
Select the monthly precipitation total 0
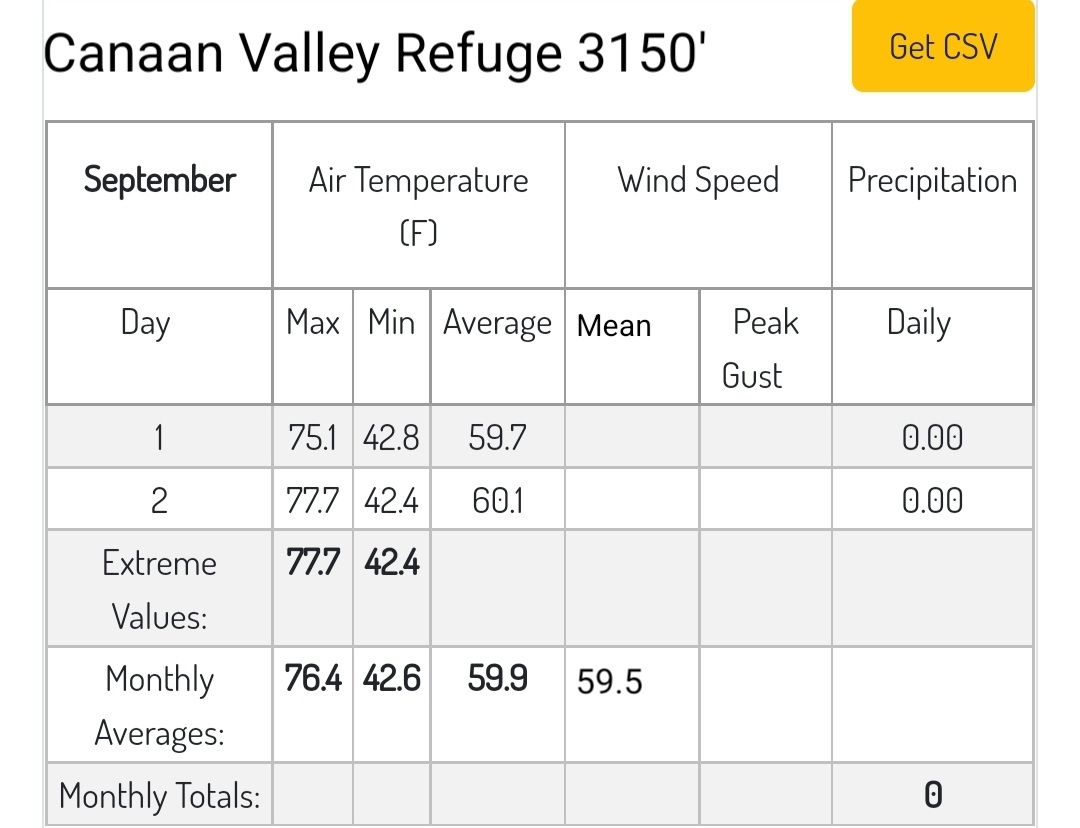pos(933,794)
